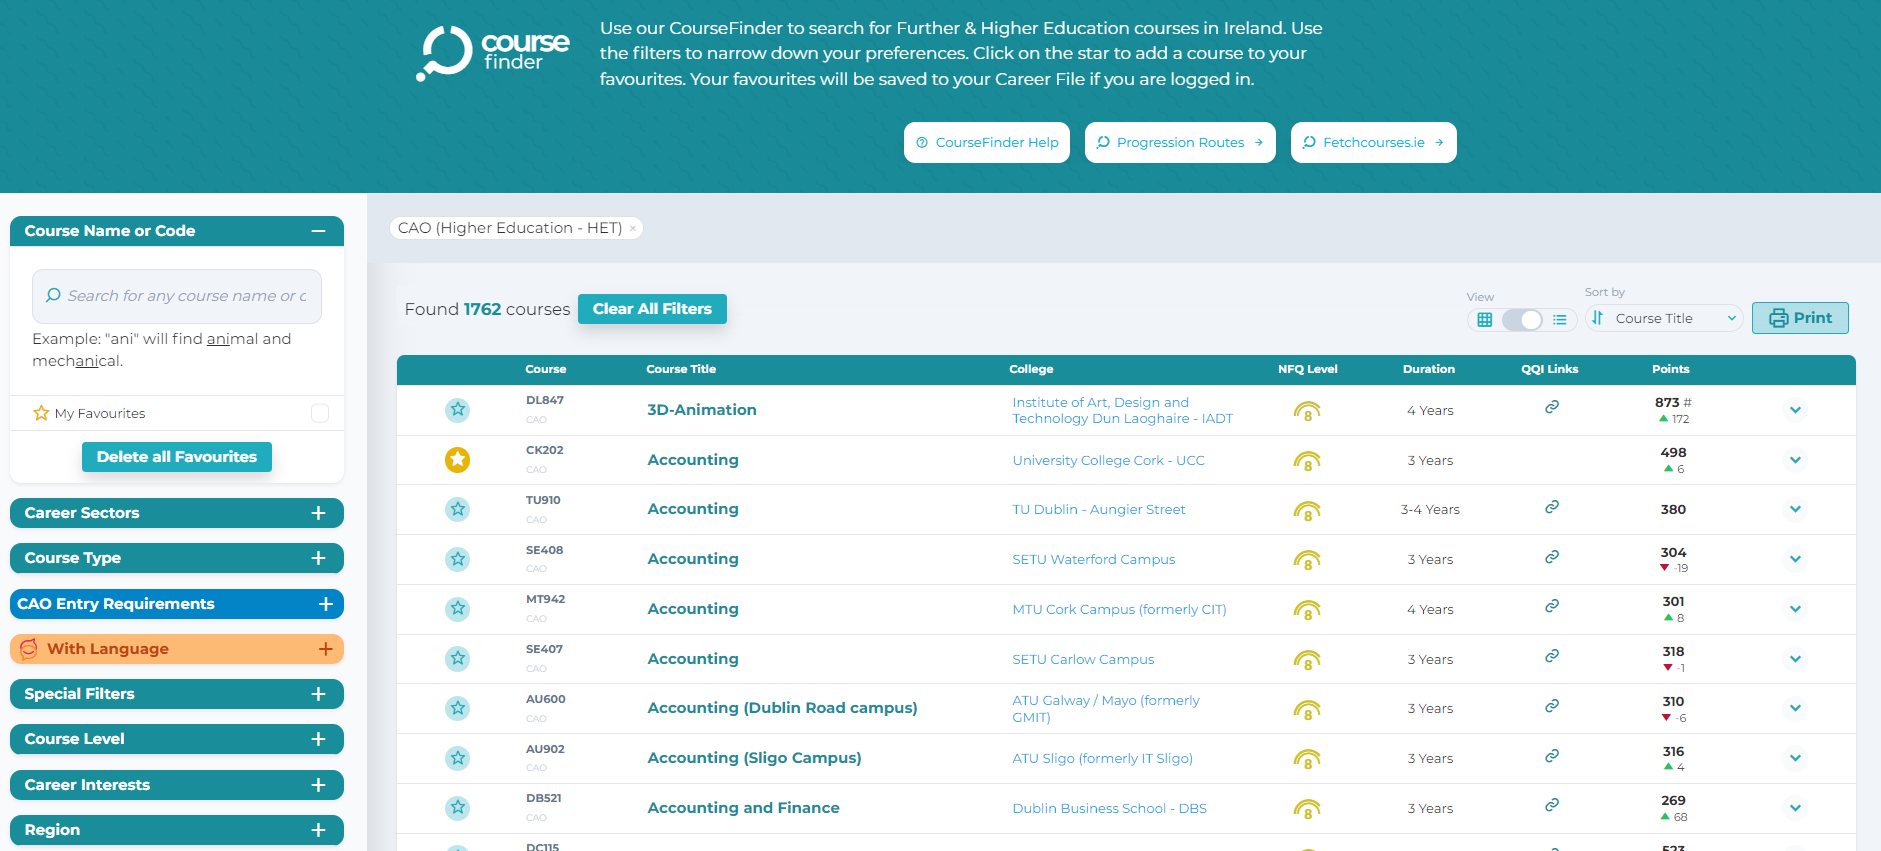Open QQI link for AU902 Accounting

click(1552, 755)
